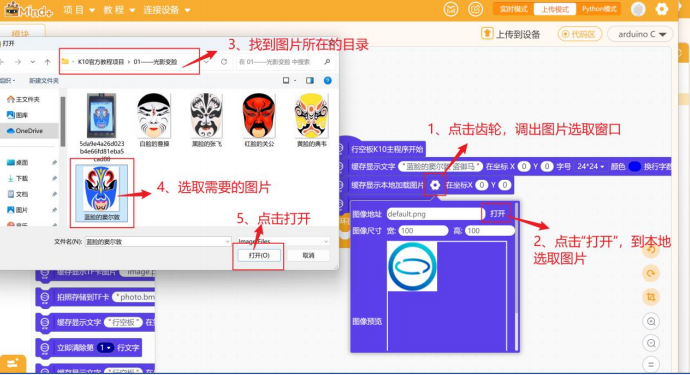Open Mind+ settings gear in top bar
690x375 pixels.
(x=661, y=9)
